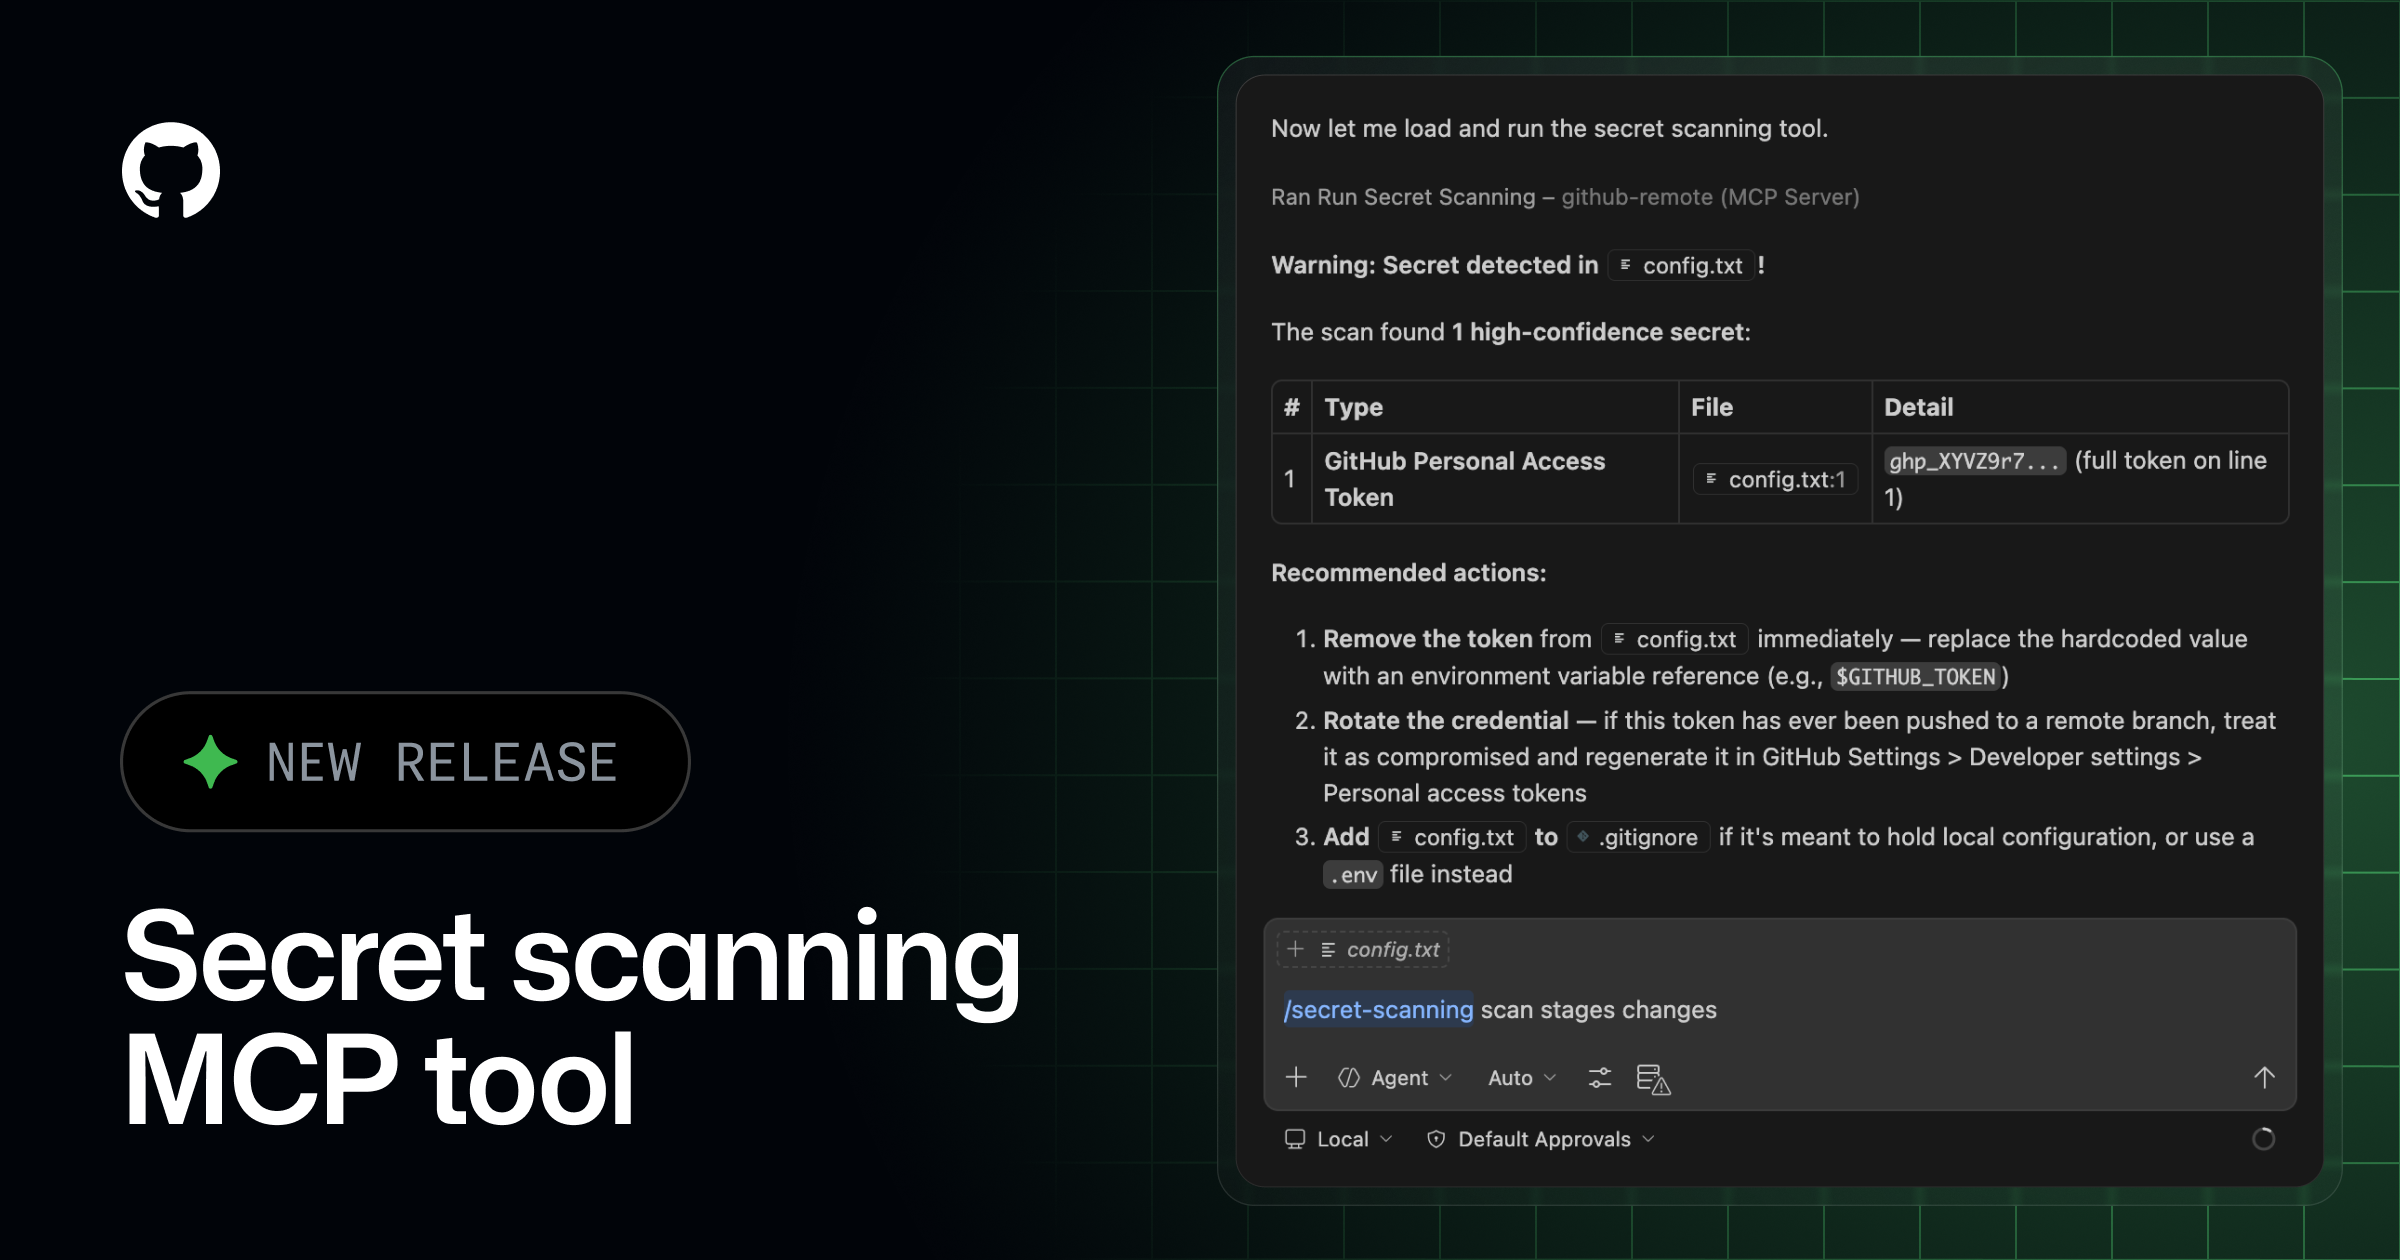Click plus icon on the config.txt context chip
The width and height of the screenshot is (2400, 1260).
point(1295,949)
